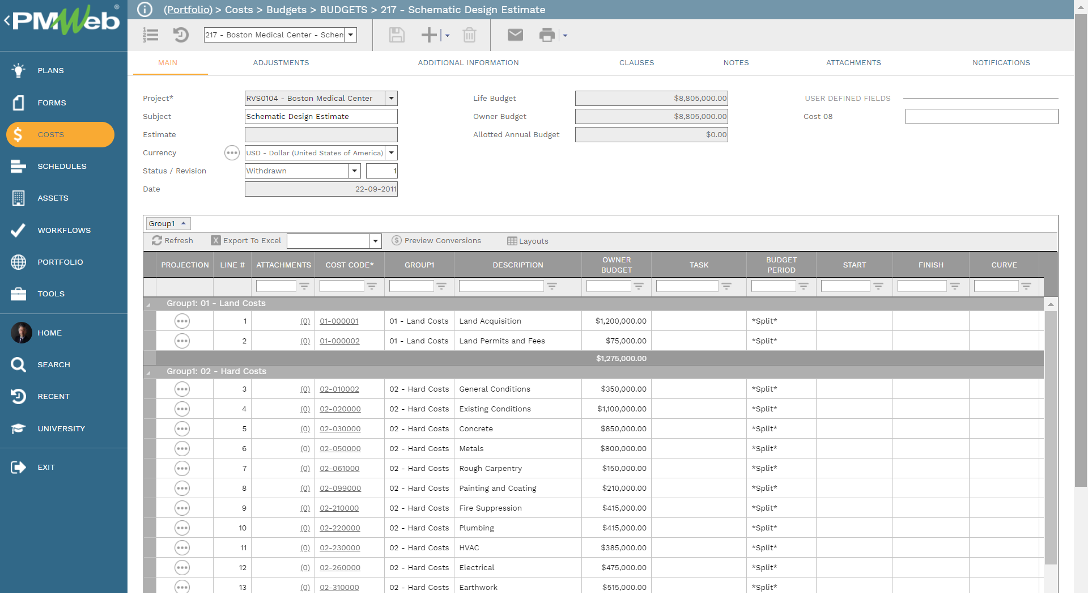Open projection for Concrete row
This screenshot has height=593, width=1089.
point(182,428)
